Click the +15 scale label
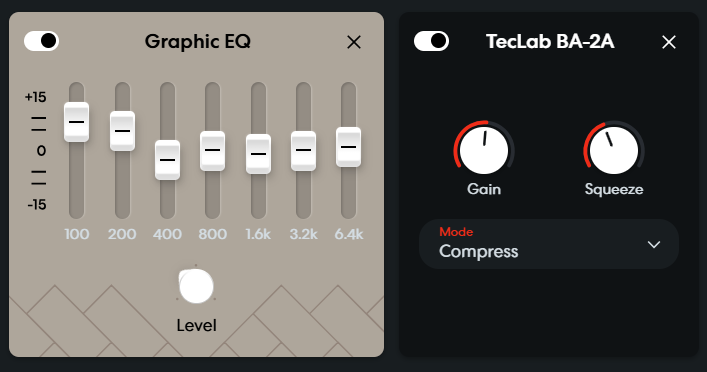707x372 pixels. point(36,97)
